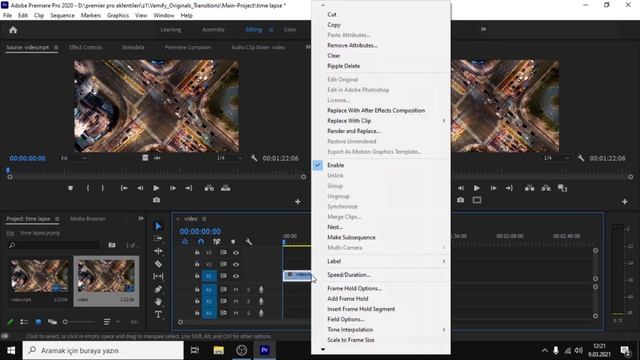Expand Replace With Clip submenu
Viewport: 640px width, 360px height.
[x=444, y=121]
